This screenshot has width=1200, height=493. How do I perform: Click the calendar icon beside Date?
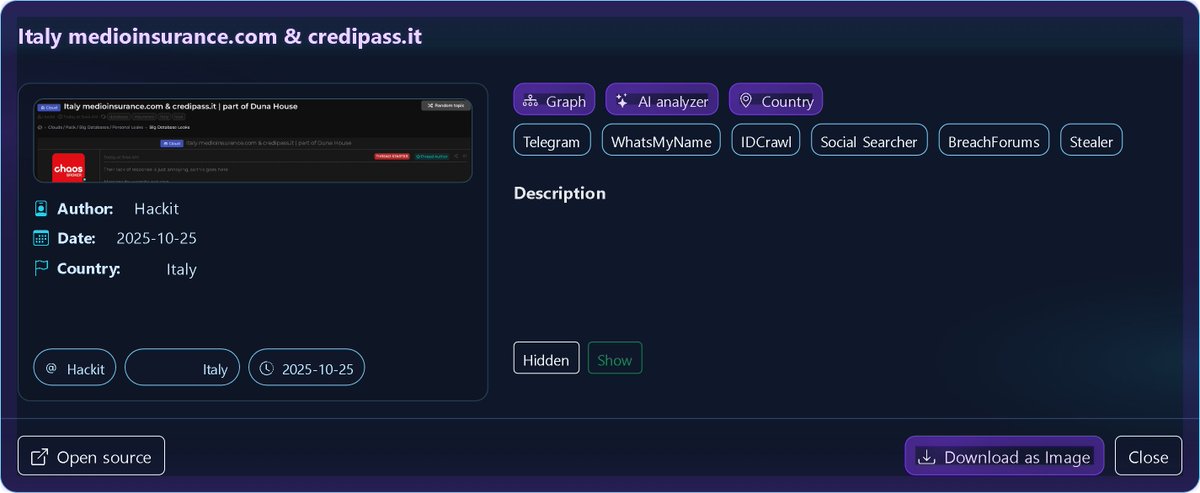tap(41, 238)
